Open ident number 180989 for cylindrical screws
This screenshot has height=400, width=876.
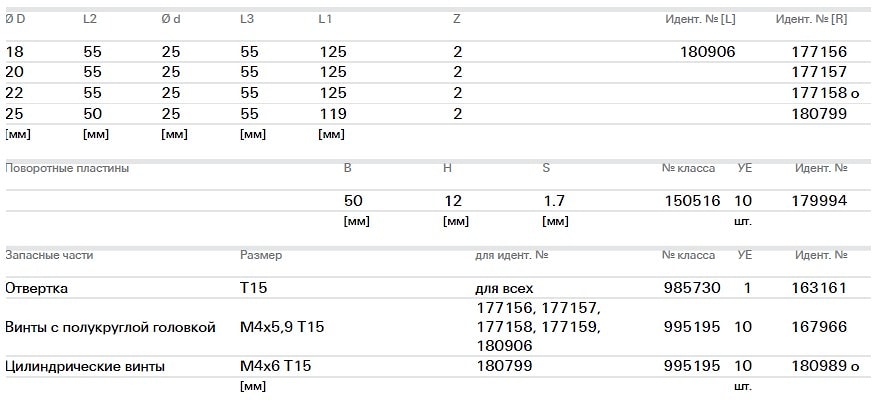tap(818, 367)
